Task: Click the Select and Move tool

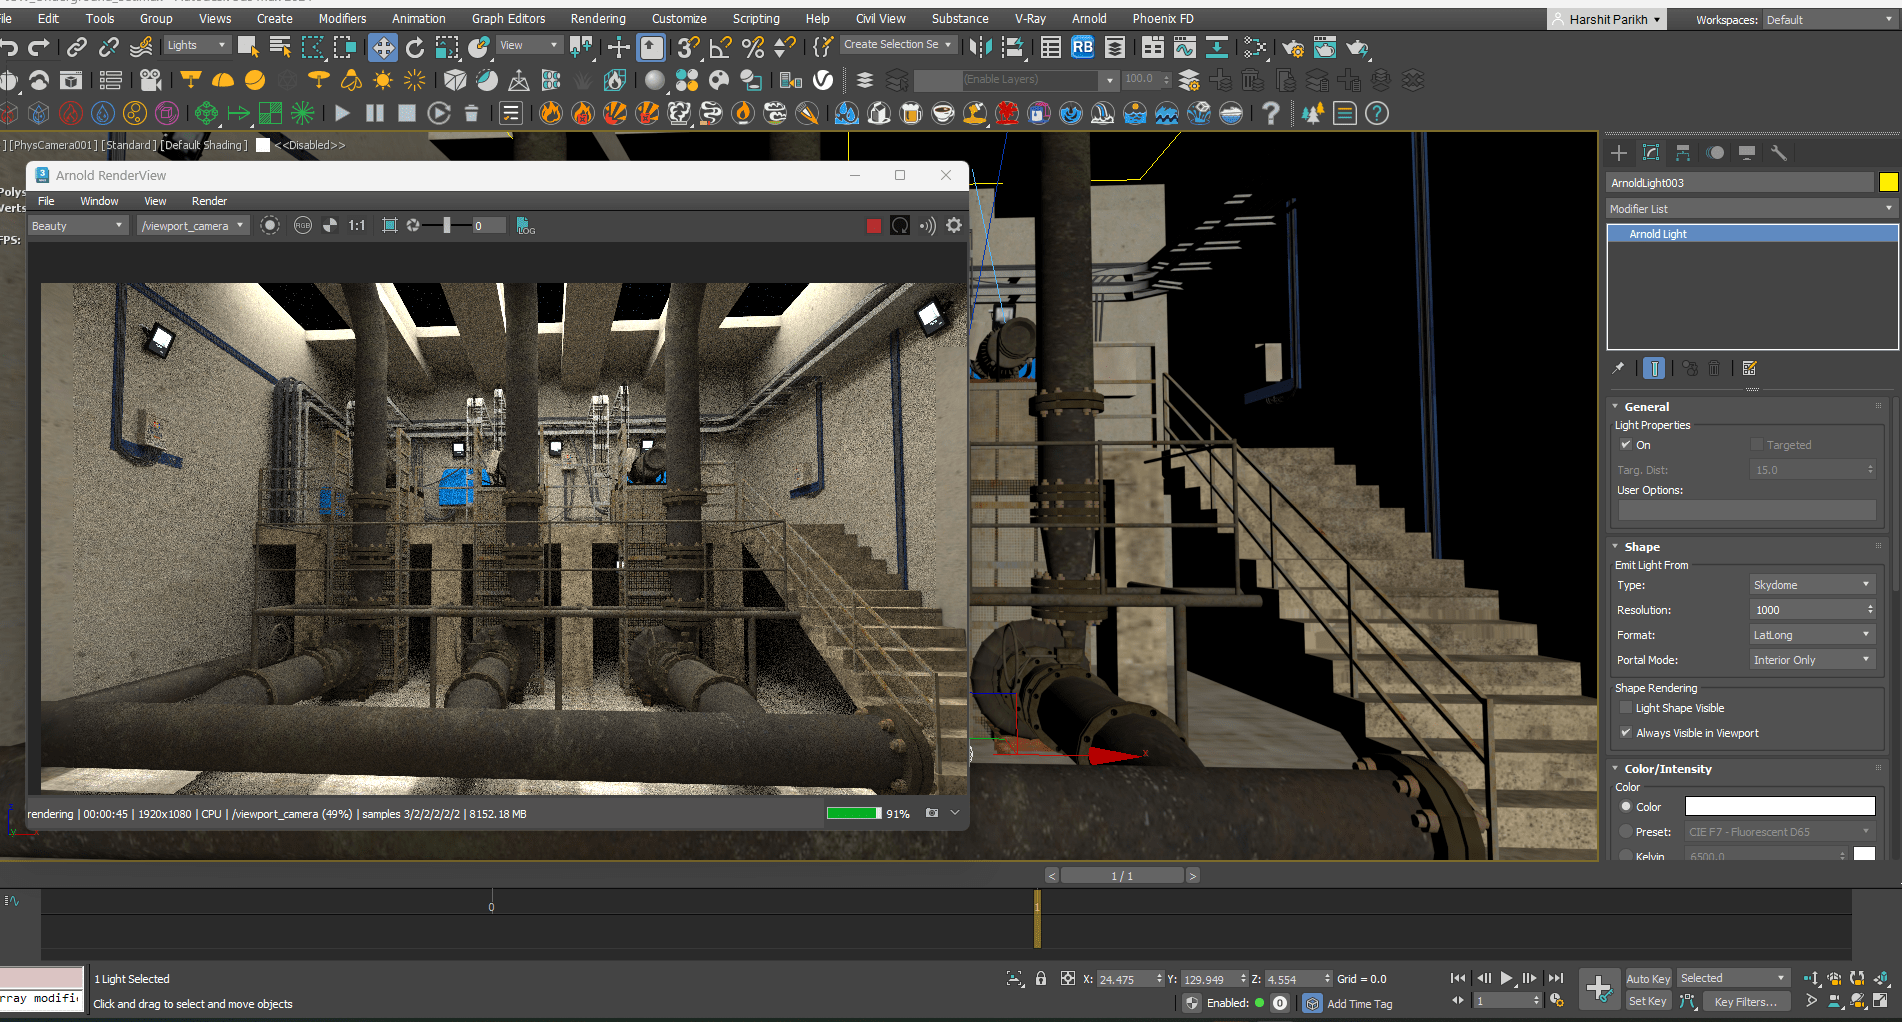Action: [382, 47]
